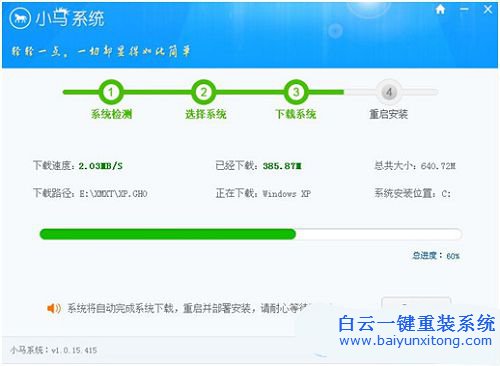The height and width of the screenshot is (366, 500).
Task: Click the green download progress bar
Action: coord(251,234)
